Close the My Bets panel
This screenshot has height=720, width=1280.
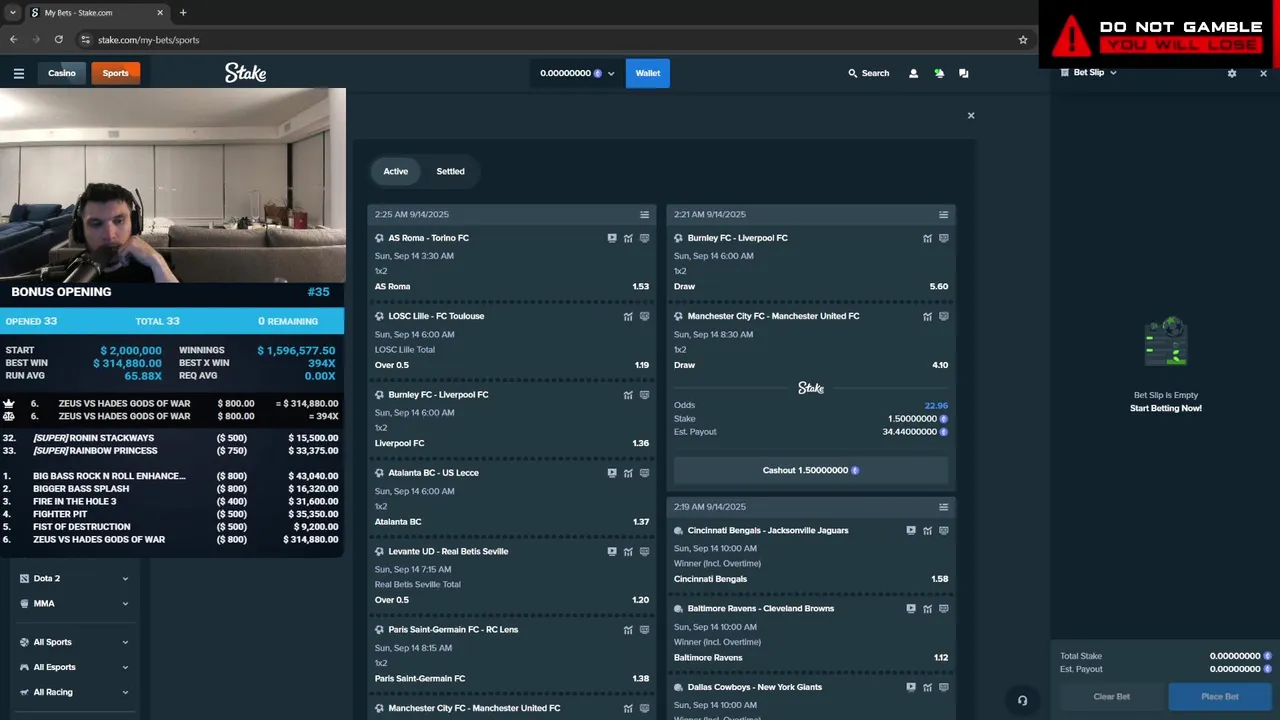pyautogui.click(x=970, y=115)
